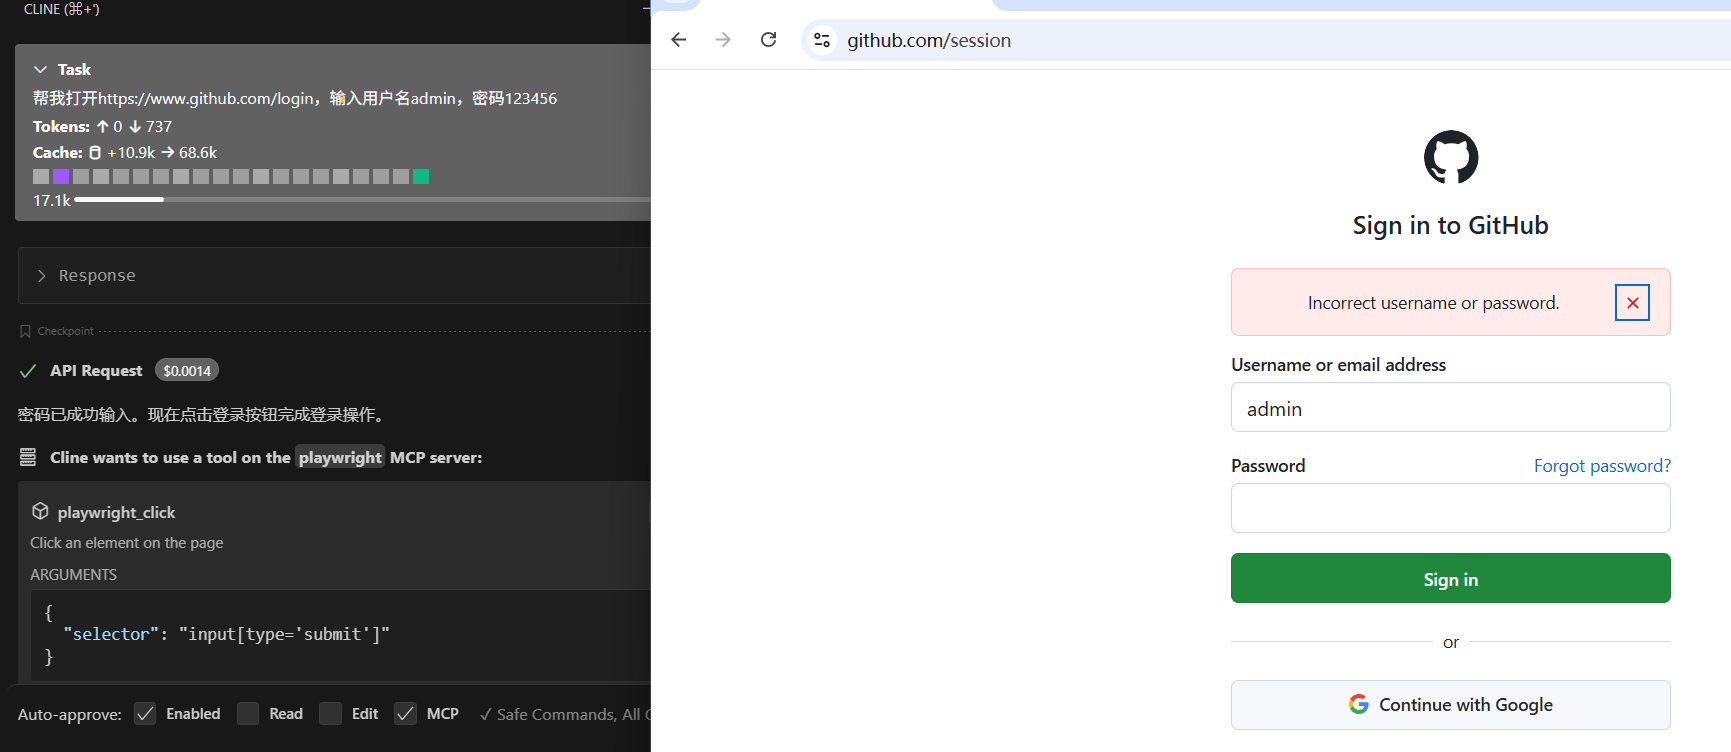Click the Sign in to GitHub heading
Image resolution: width=1731 pixels, height=752 pixels.
coord(1451,225)
